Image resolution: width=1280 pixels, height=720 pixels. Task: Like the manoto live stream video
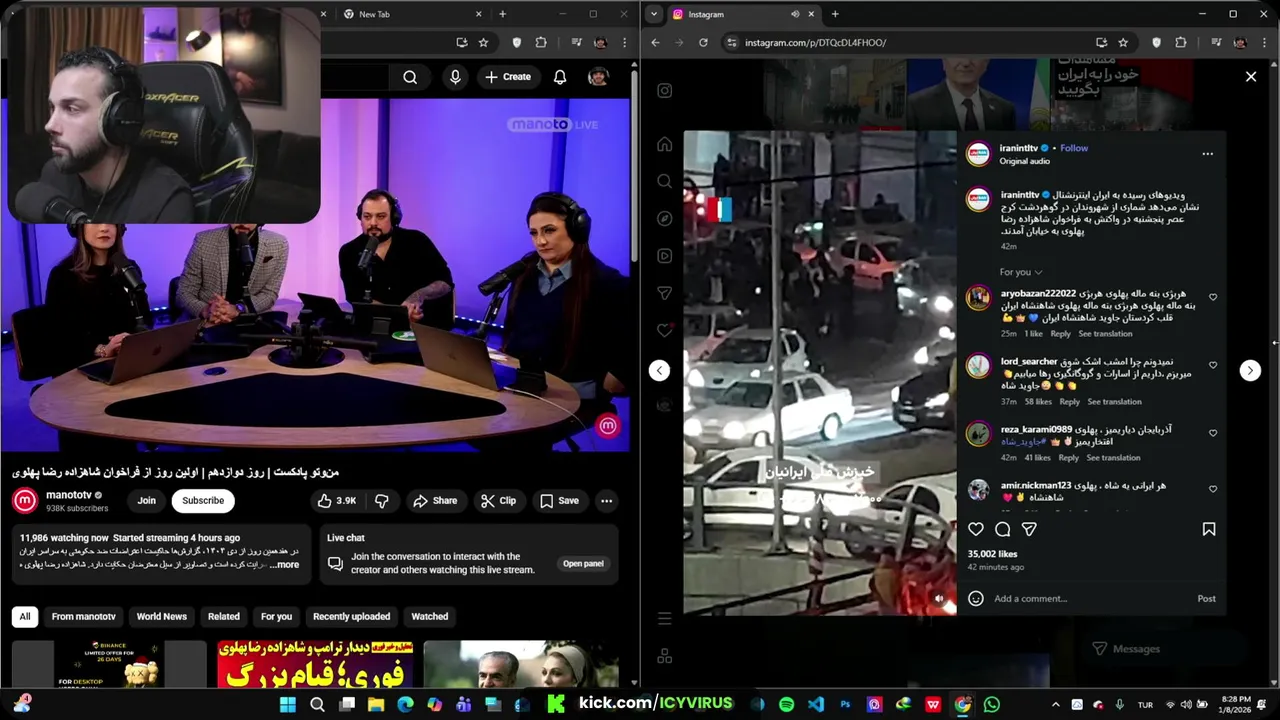(x=336, y=501)
